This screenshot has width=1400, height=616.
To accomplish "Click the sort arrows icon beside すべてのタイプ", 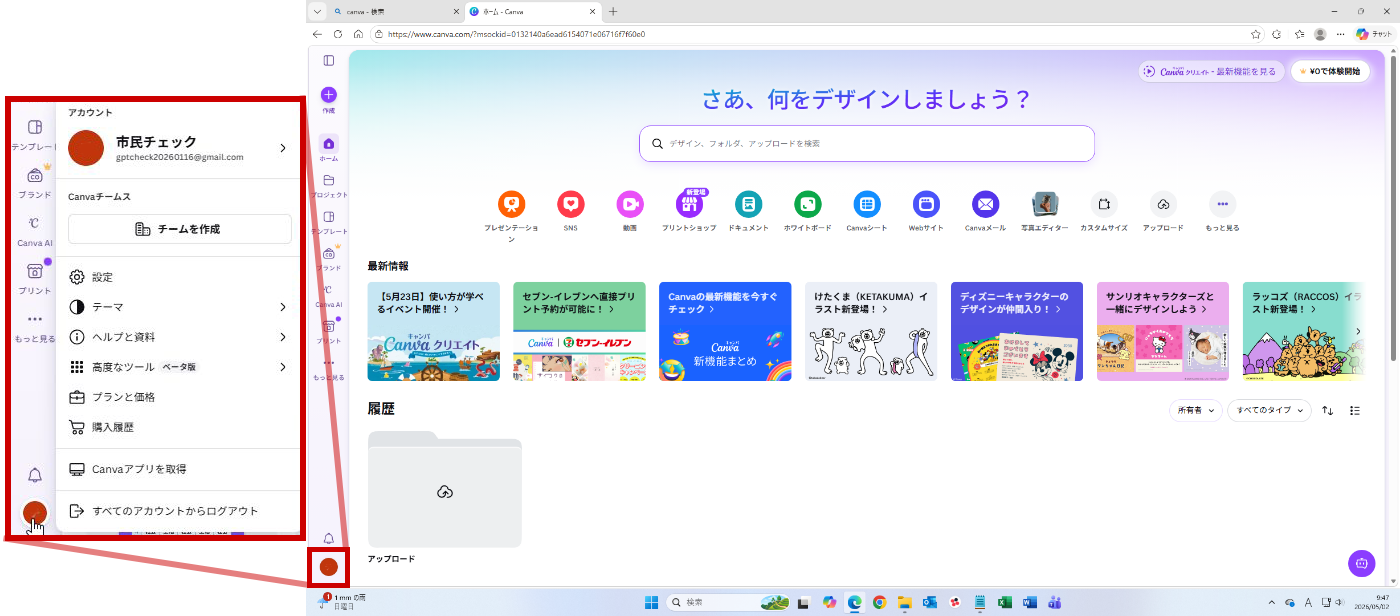I will click(x=1328, y=410).
